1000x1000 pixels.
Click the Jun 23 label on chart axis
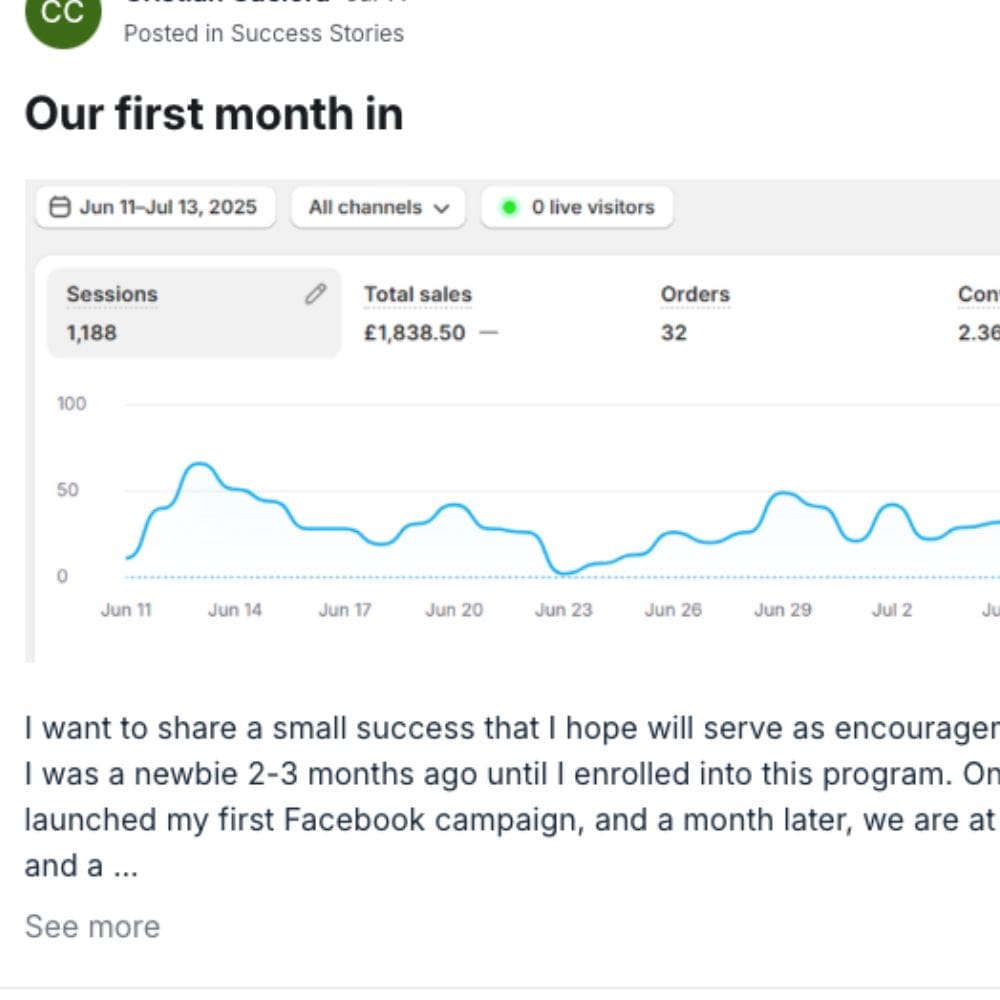click(564, 610)
